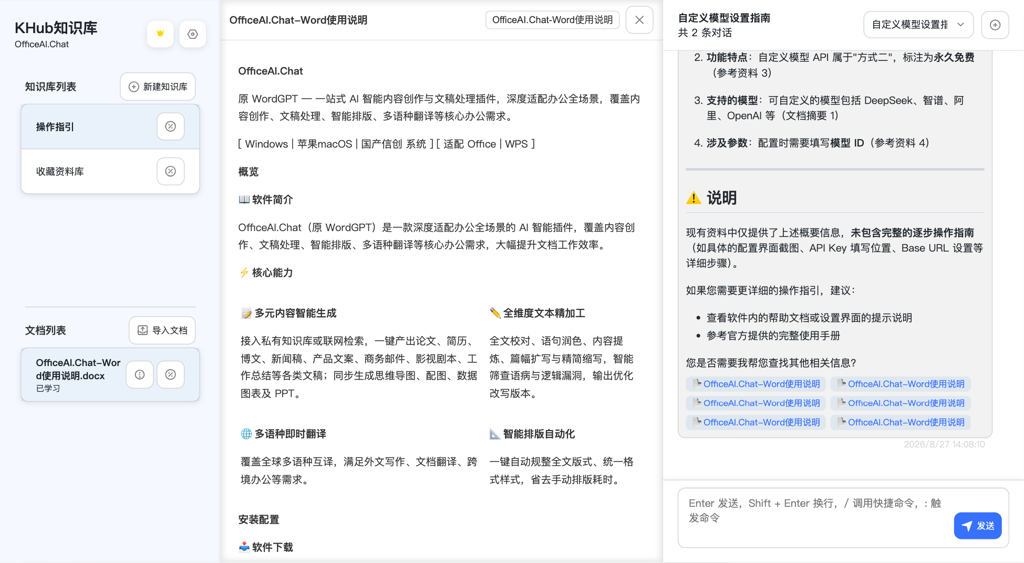1024x563 pixels.
Task: Open the 自定义模型设置 conversation dropdown
Action: (x=918, y=25)
